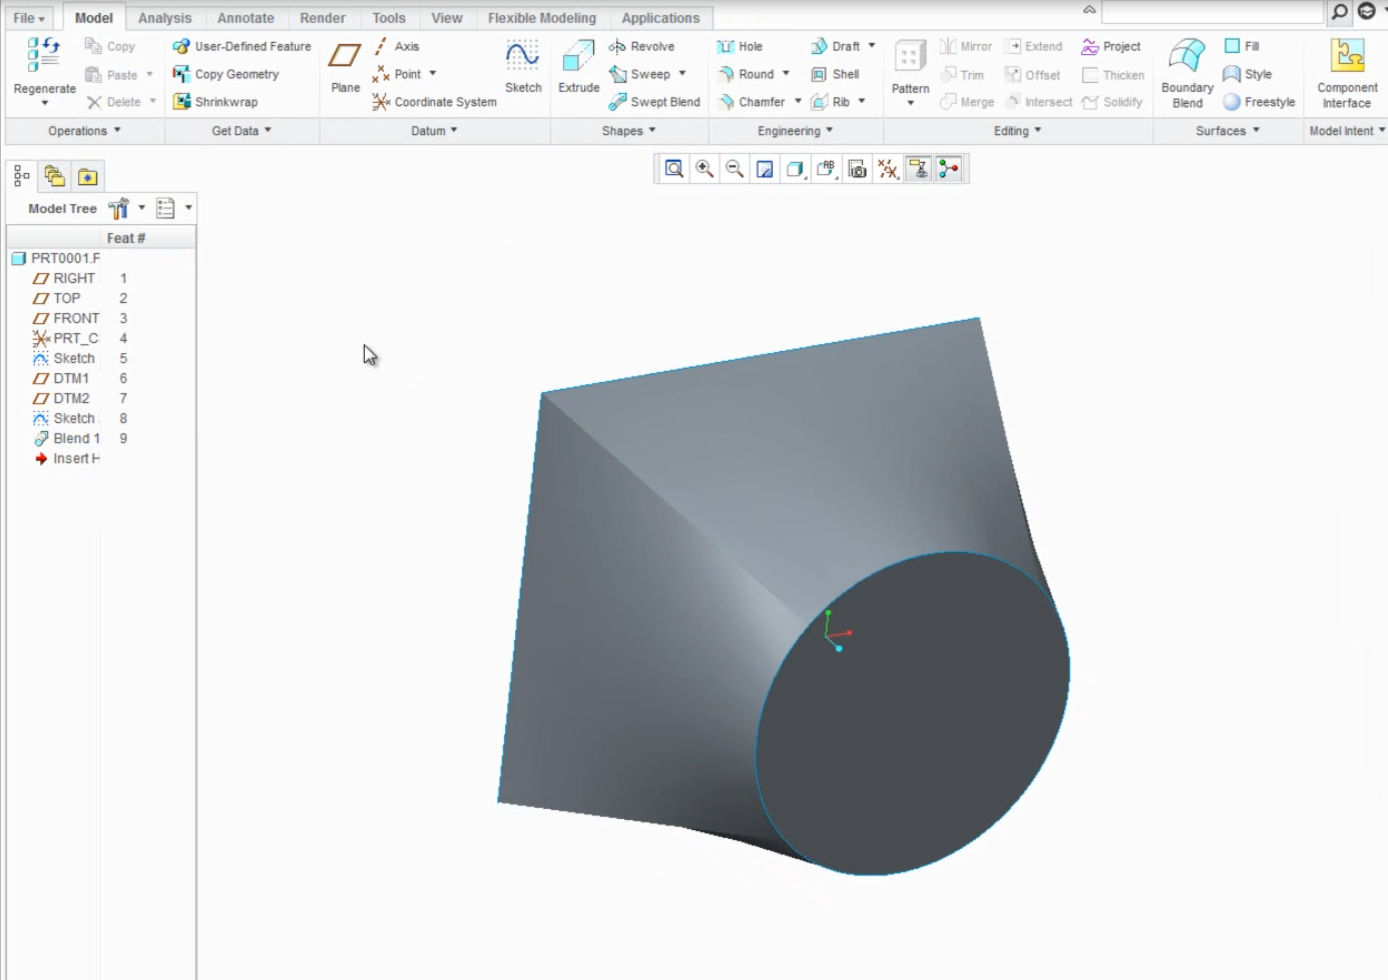Expand the Get Data group menu
The height and width of the screenshot is (980, 1388).
[x=241, y=131]
